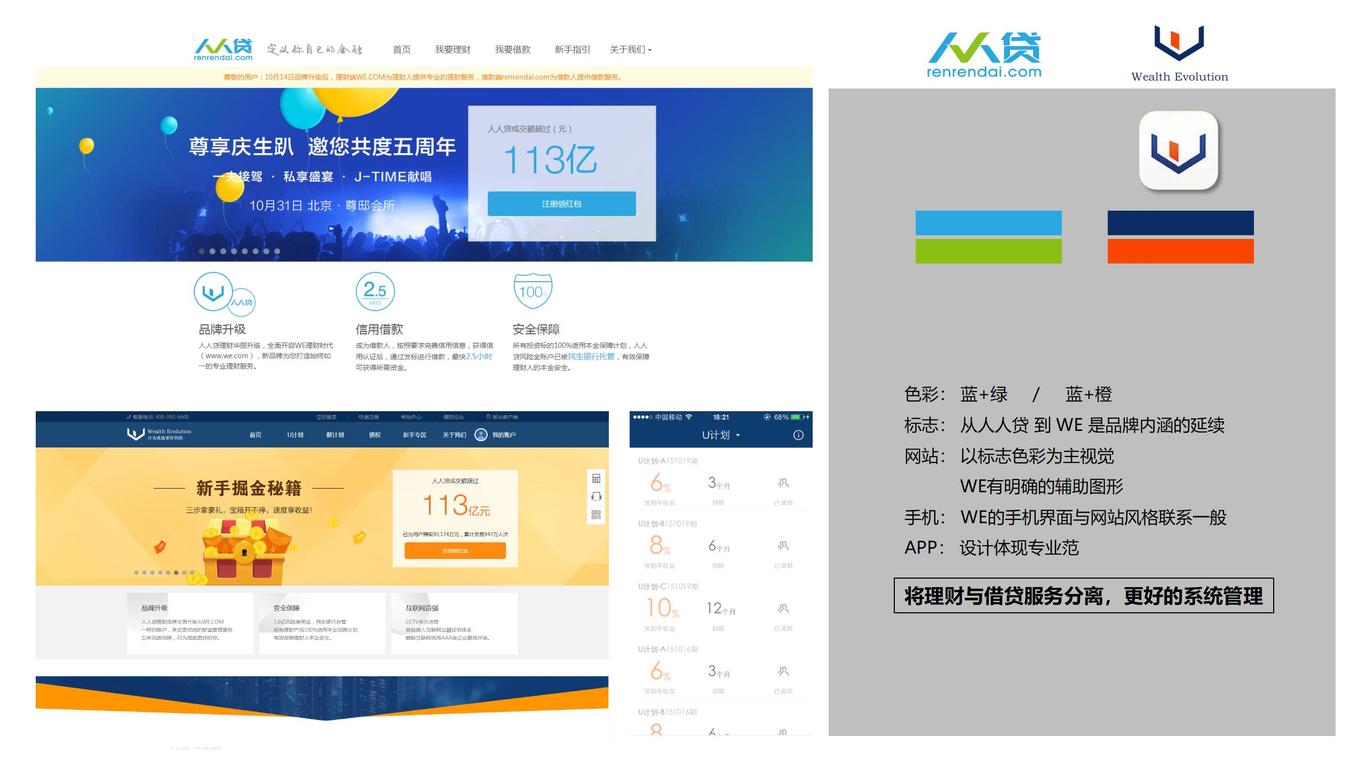Open 首页 on the renrendai site nav
Viewport: 1366px width, 768px height.
coord(402,49)
